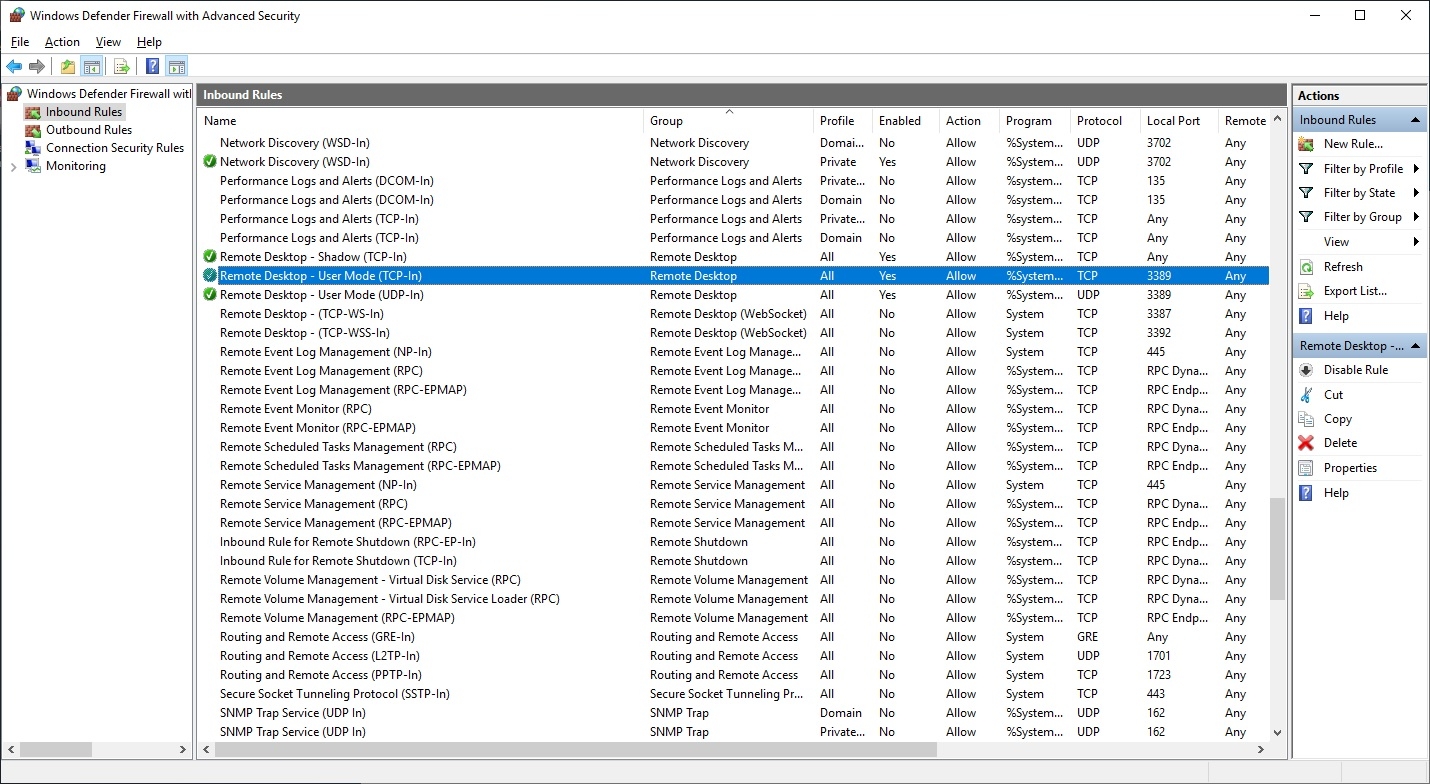
Task: Click New Rule in the Actions pane
Action: pyautogui.click(x=1352, y=144)
